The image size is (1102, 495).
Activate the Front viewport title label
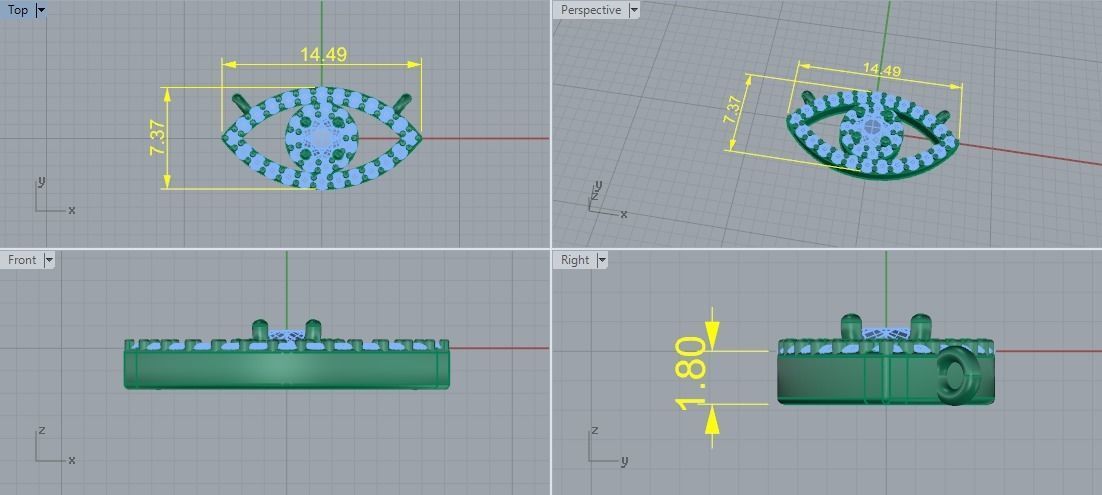pyautogui.click(x=22, y=259)
